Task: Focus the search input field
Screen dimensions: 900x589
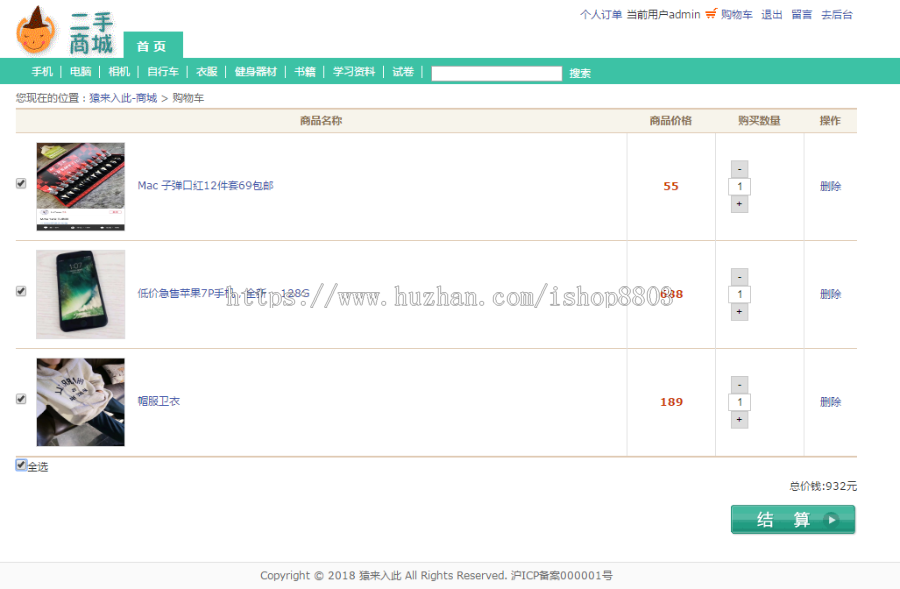Action: 496,73
